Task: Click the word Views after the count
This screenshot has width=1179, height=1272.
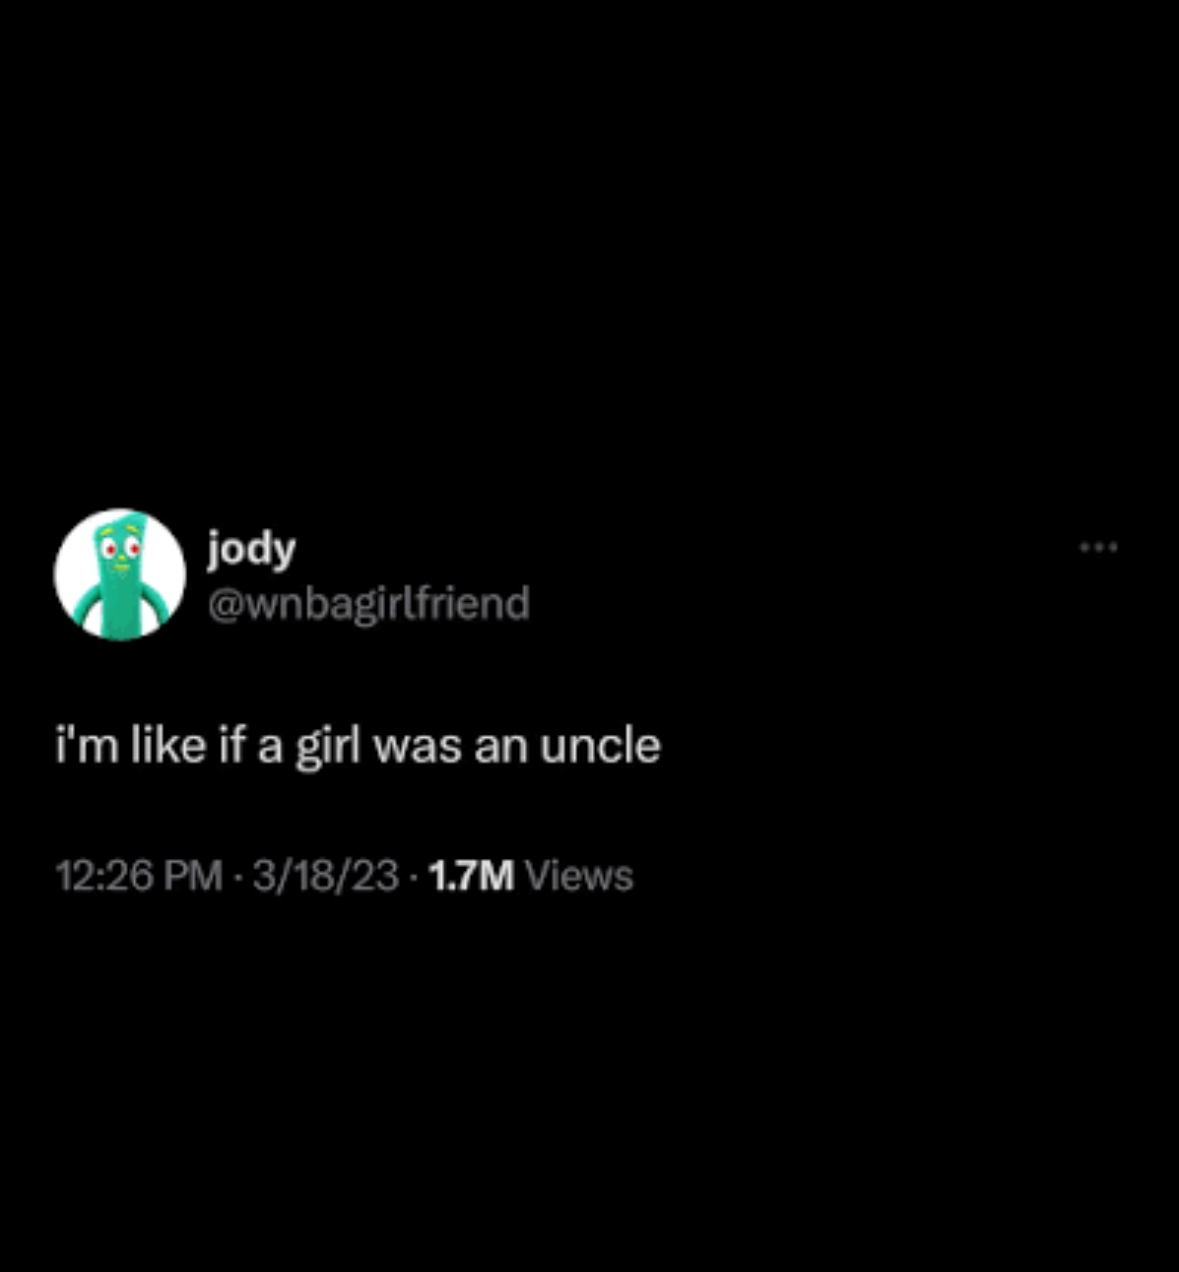Action: [579, 876]
